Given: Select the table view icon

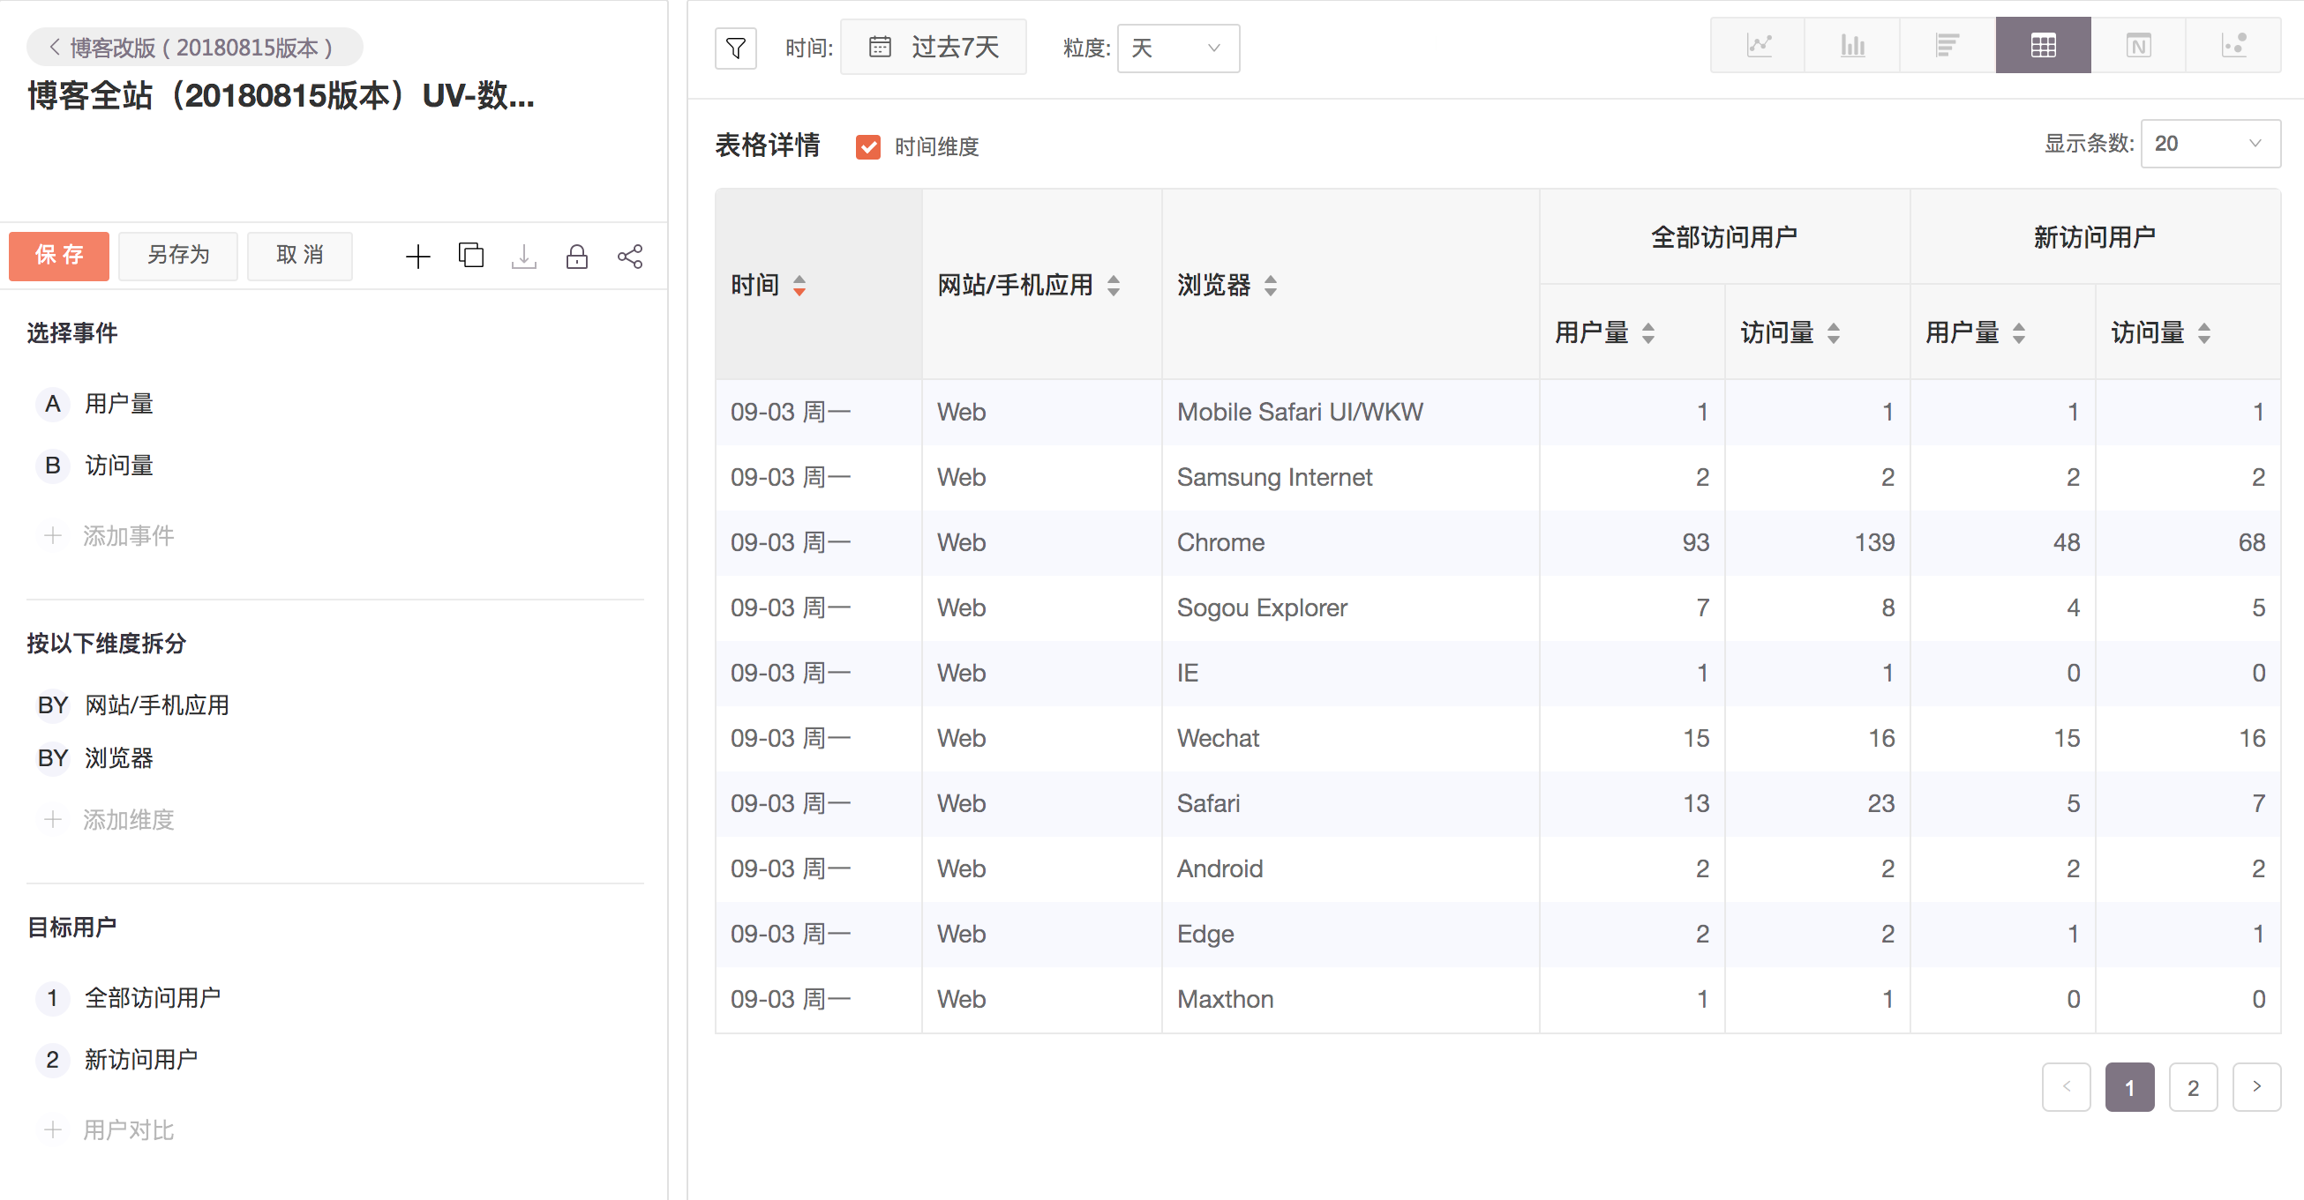Looking at the screenshot, I should [x=2043, y=45].
